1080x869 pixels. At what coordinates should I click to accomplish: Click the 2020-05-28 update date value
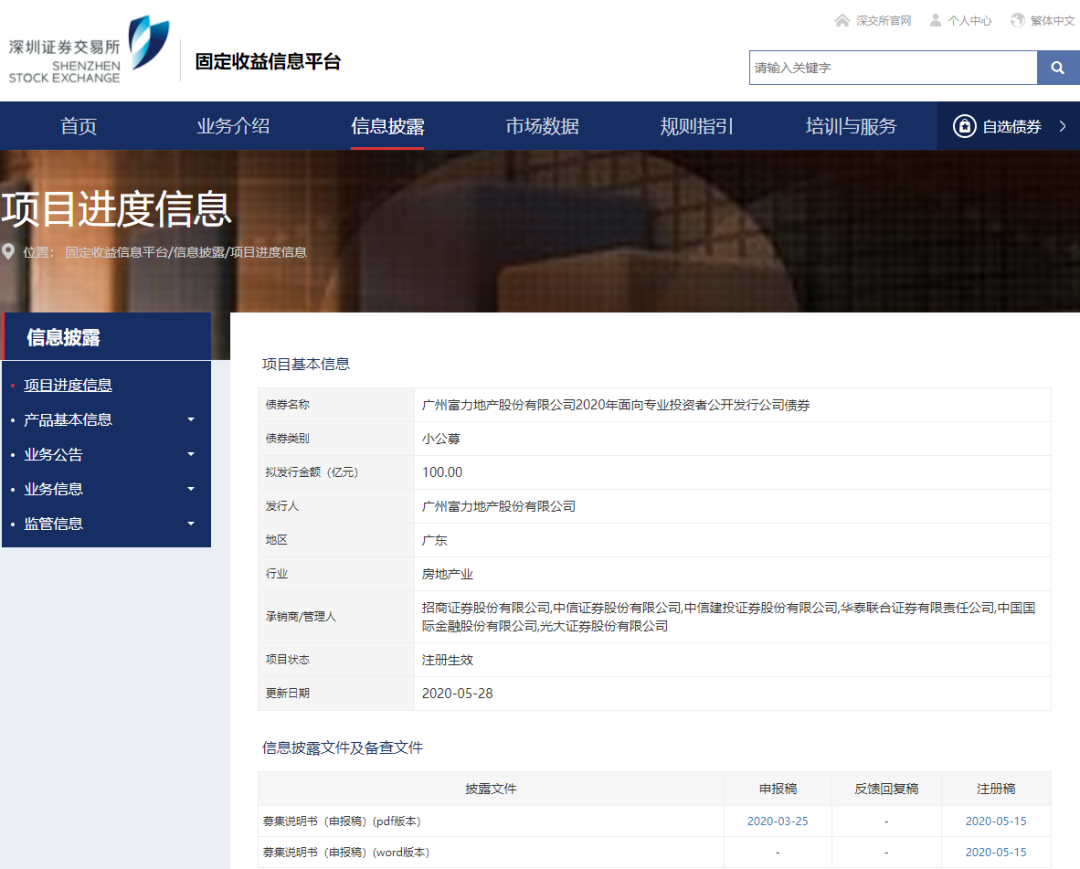[457, 693]
